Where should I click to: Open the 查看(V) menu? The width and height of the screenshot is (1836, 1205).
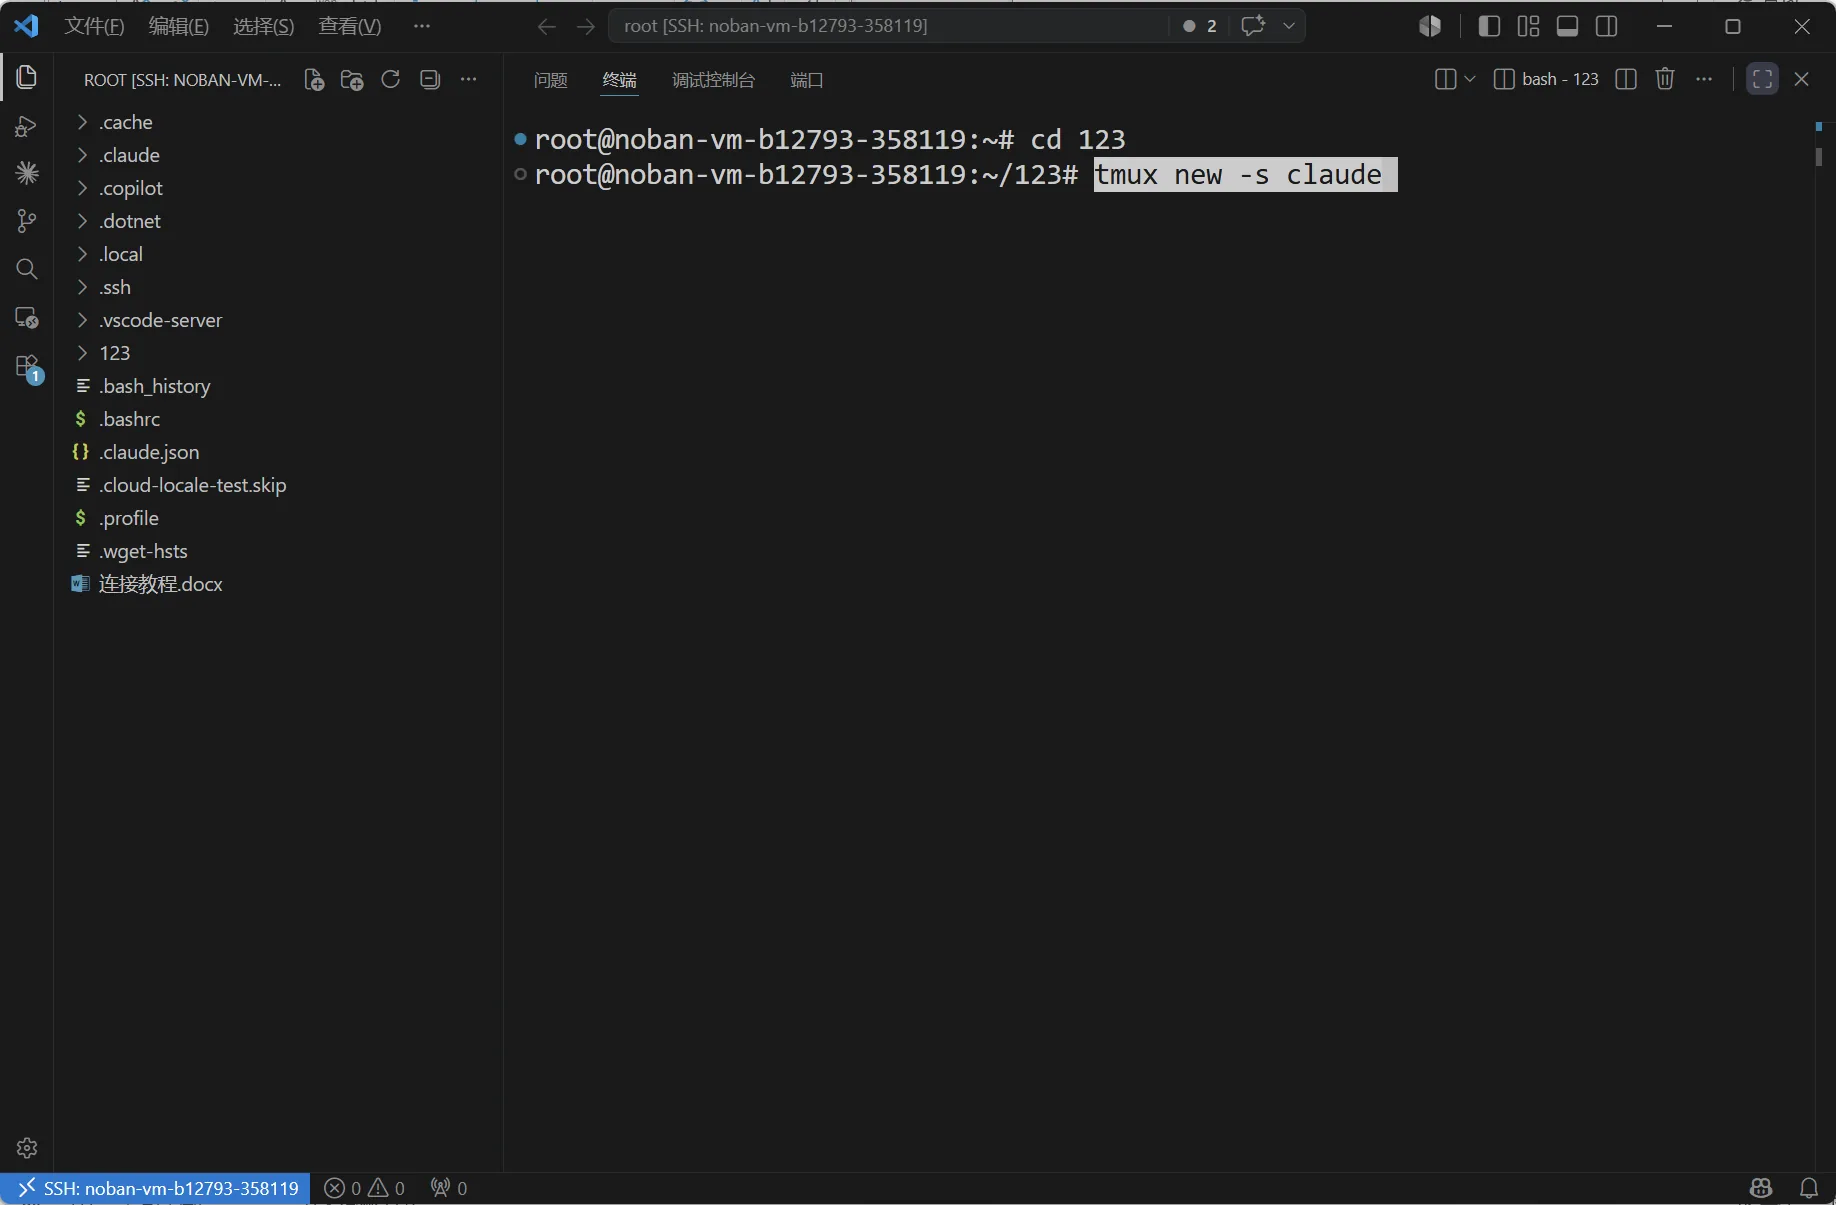click(350, 26)
